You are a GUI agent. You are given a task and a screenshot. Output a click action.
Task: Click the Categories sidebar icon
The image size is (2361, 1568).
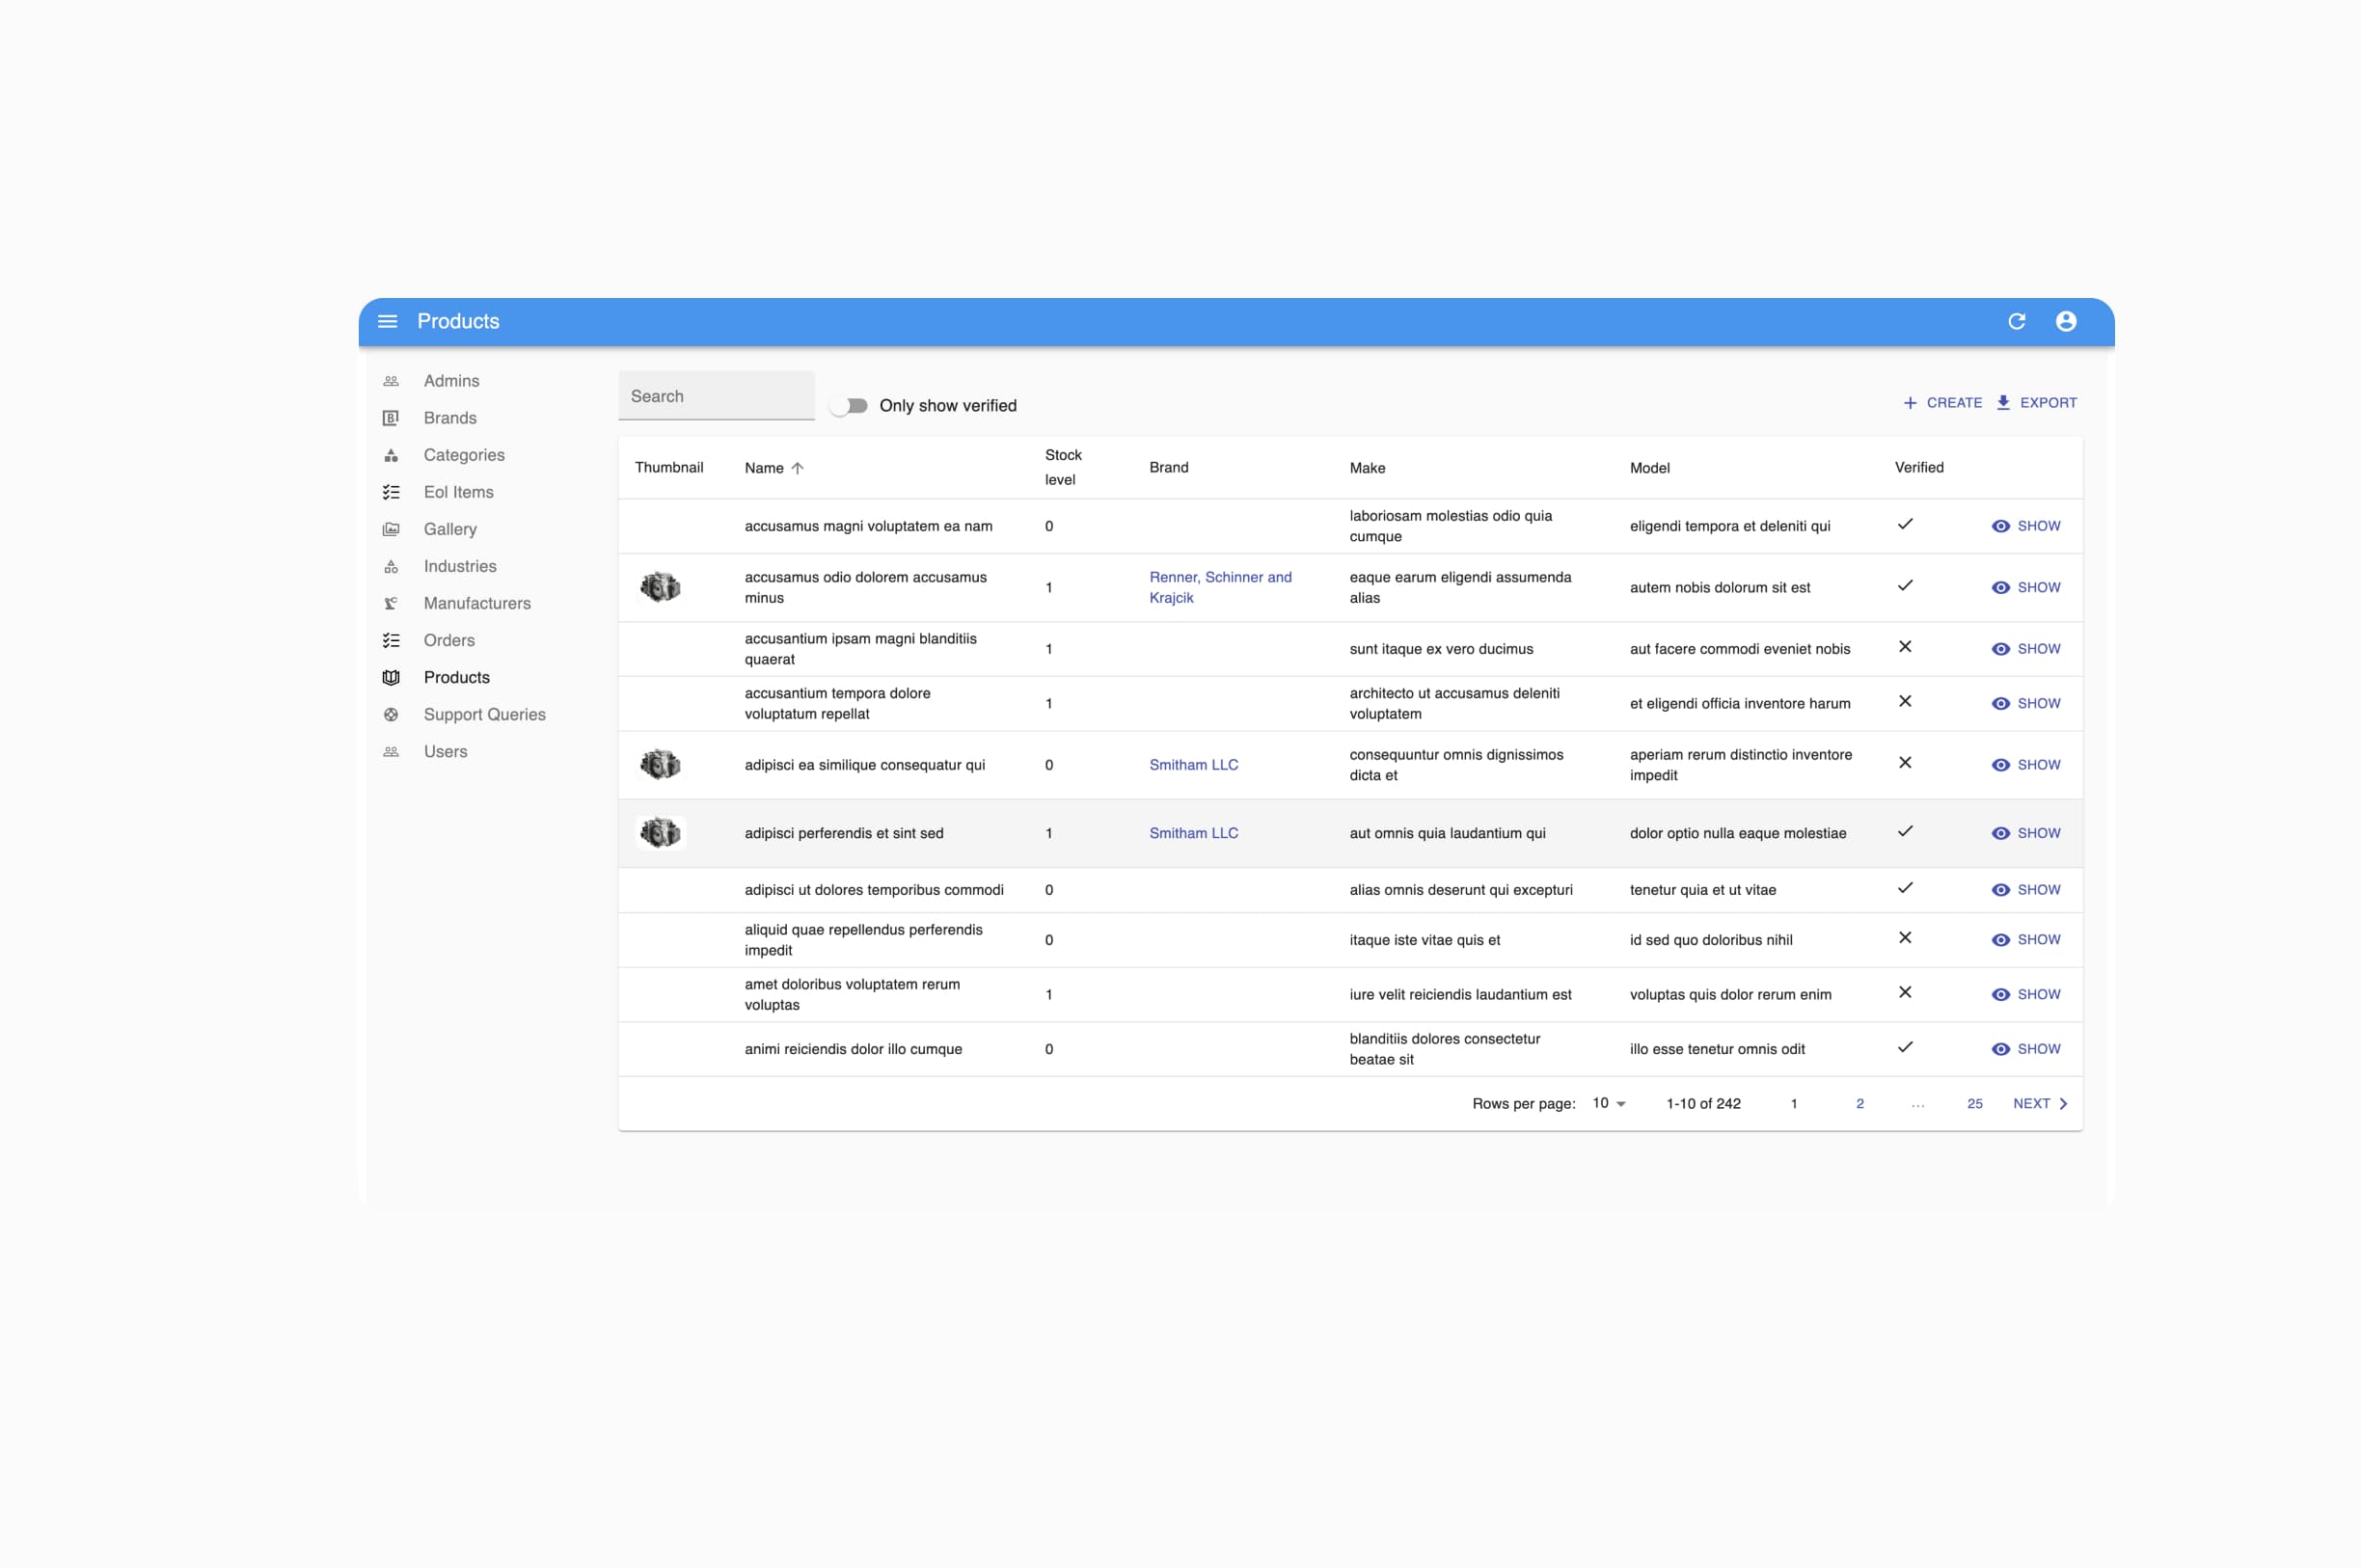click(389, 455)
